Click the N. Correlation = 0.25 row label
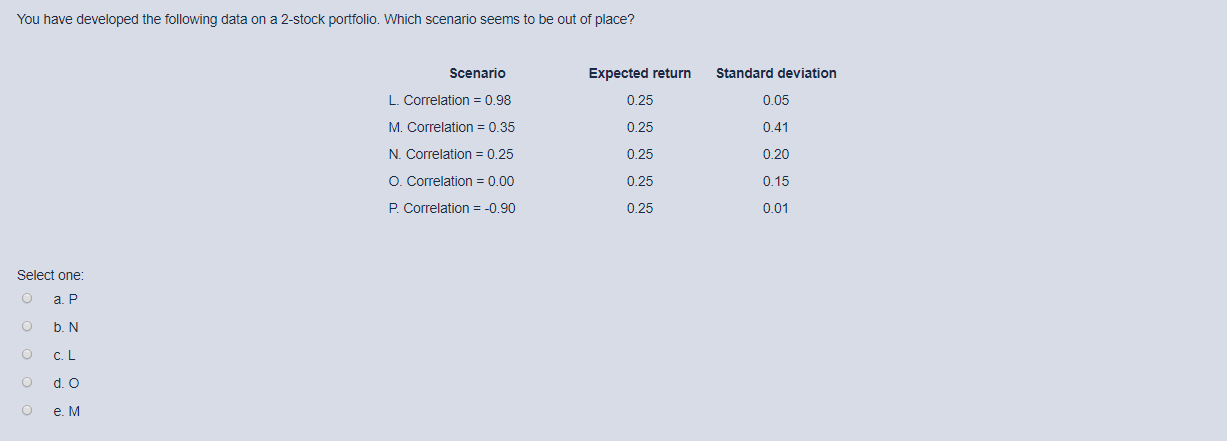 click(x=450, y=154)
